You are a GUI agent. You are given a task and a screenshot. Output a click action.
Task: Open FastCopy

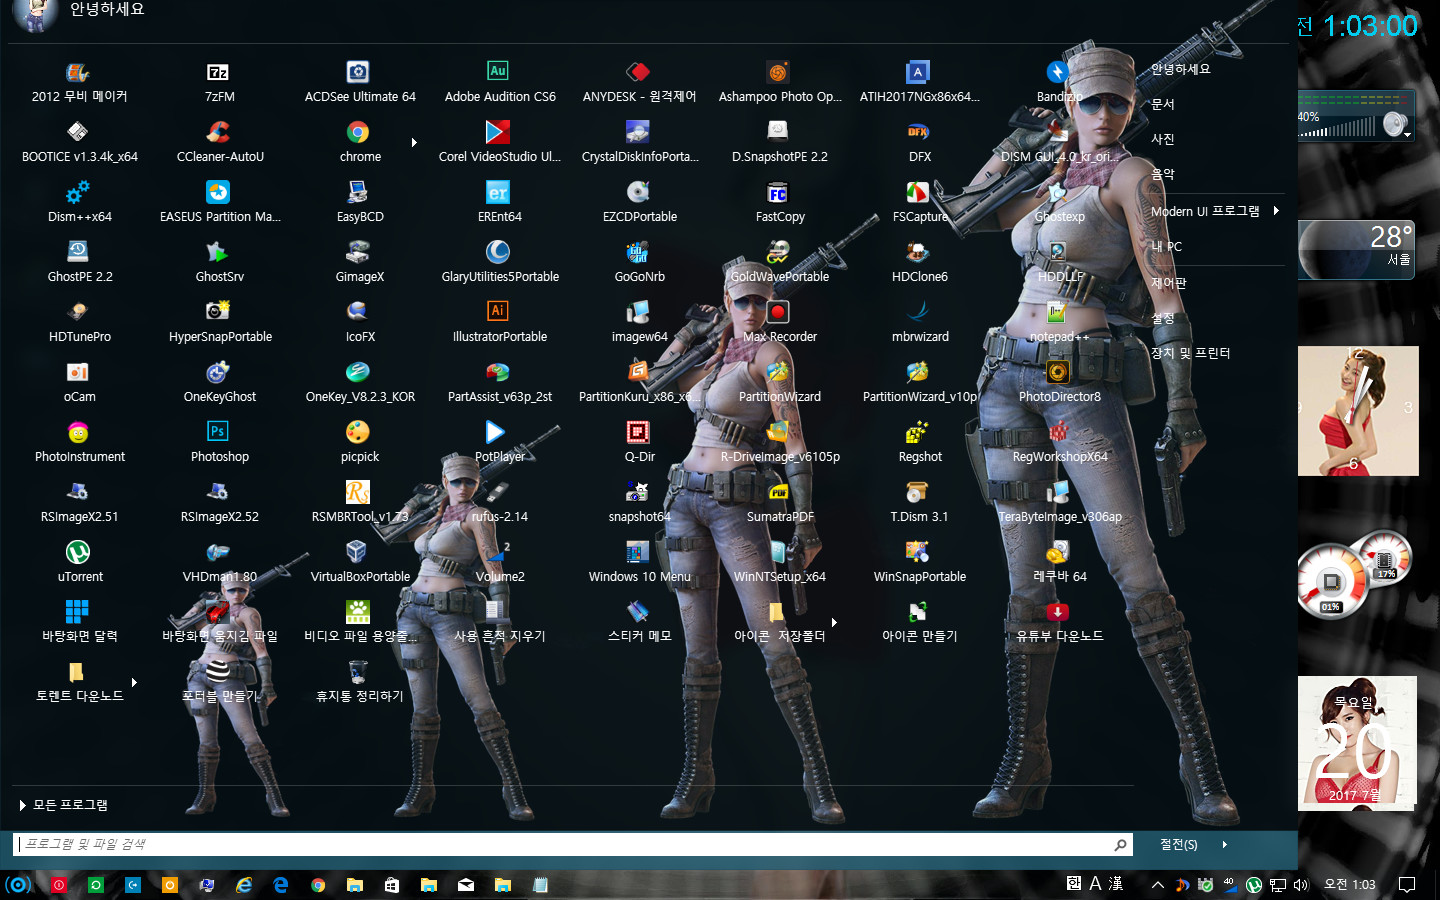pyautogui.click(x=780, y=202)
